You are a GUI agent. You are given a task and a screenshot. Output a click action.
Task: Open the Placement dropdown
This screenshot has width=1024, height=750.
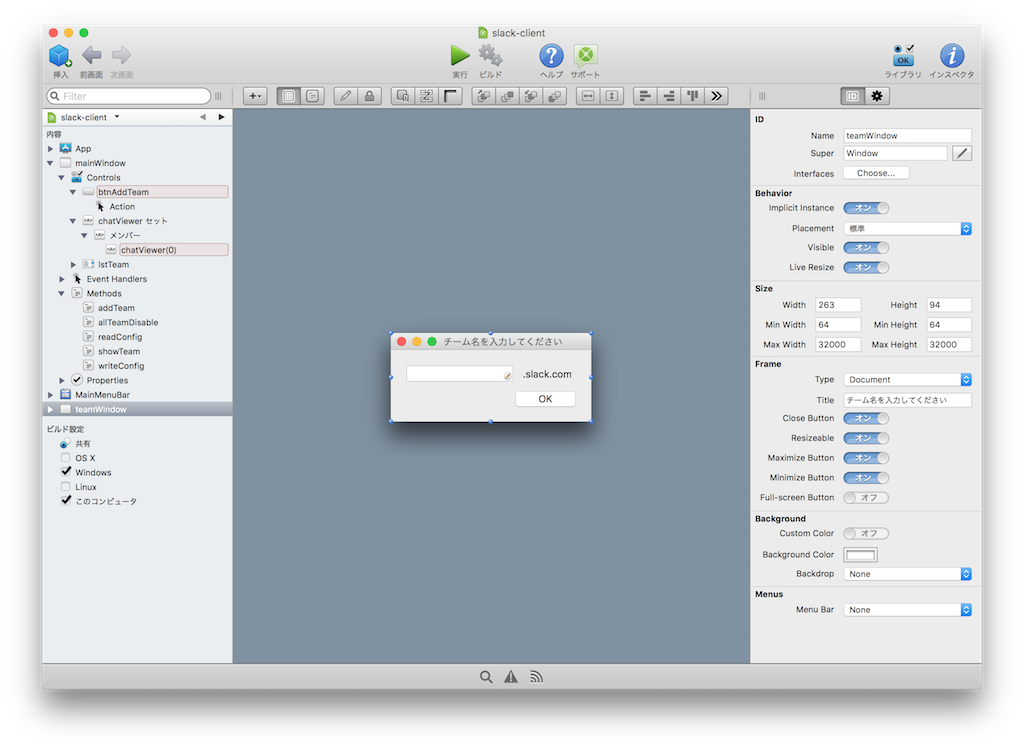(x=907, y=229)
